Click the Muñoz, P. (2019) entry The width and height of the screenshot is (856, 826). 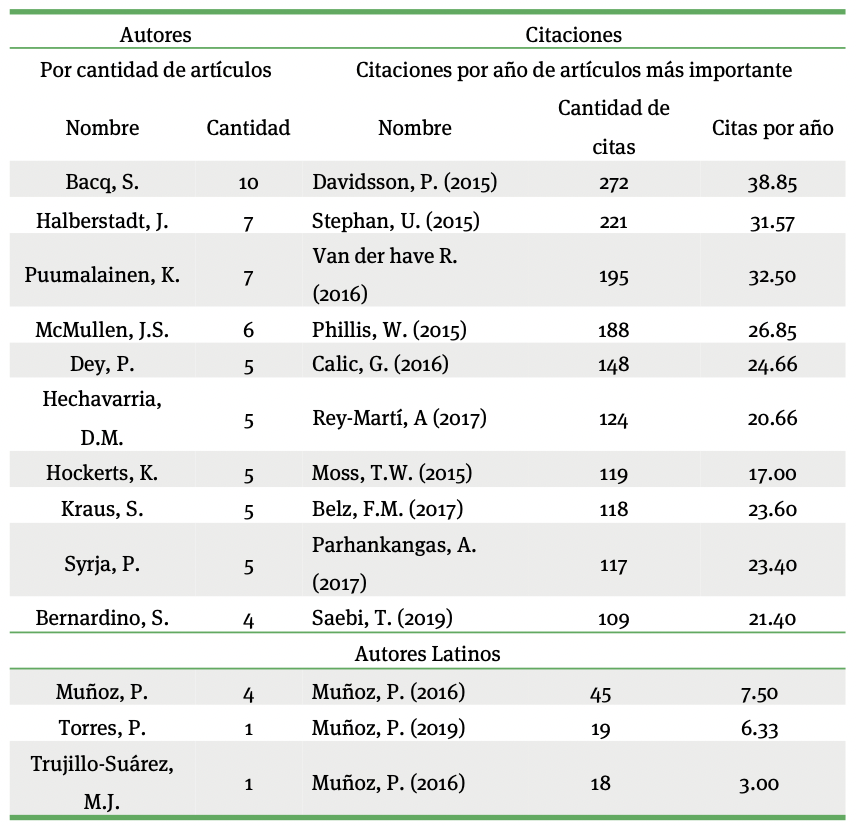(x=388, y=729)
